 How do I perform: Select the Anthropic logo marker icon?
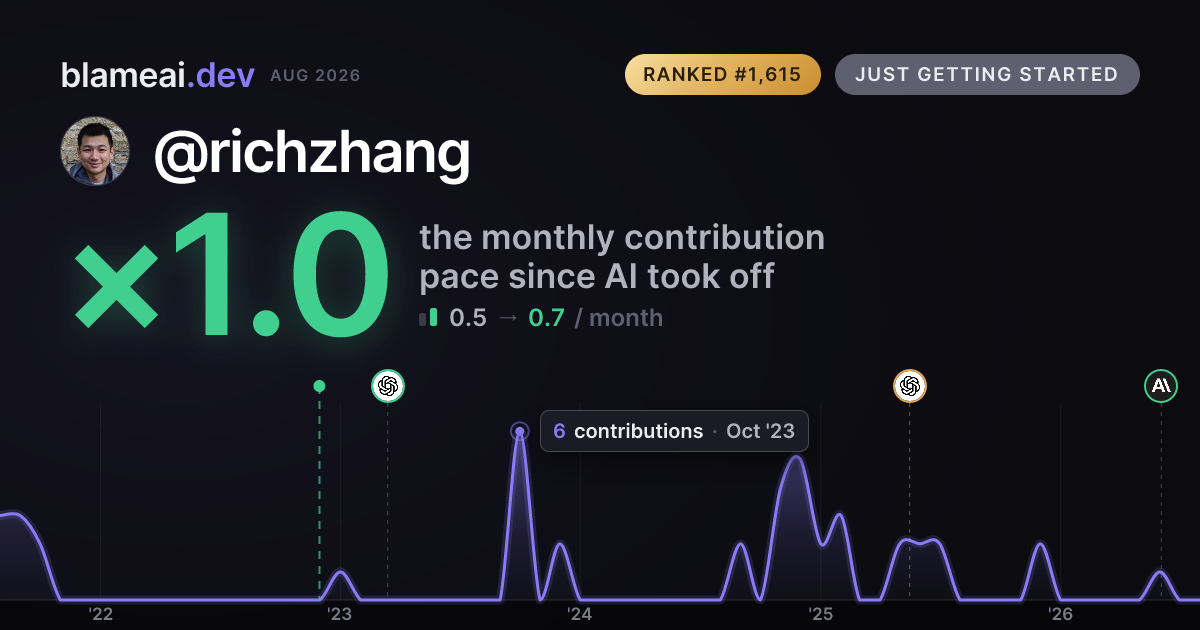coord(1161,385)
